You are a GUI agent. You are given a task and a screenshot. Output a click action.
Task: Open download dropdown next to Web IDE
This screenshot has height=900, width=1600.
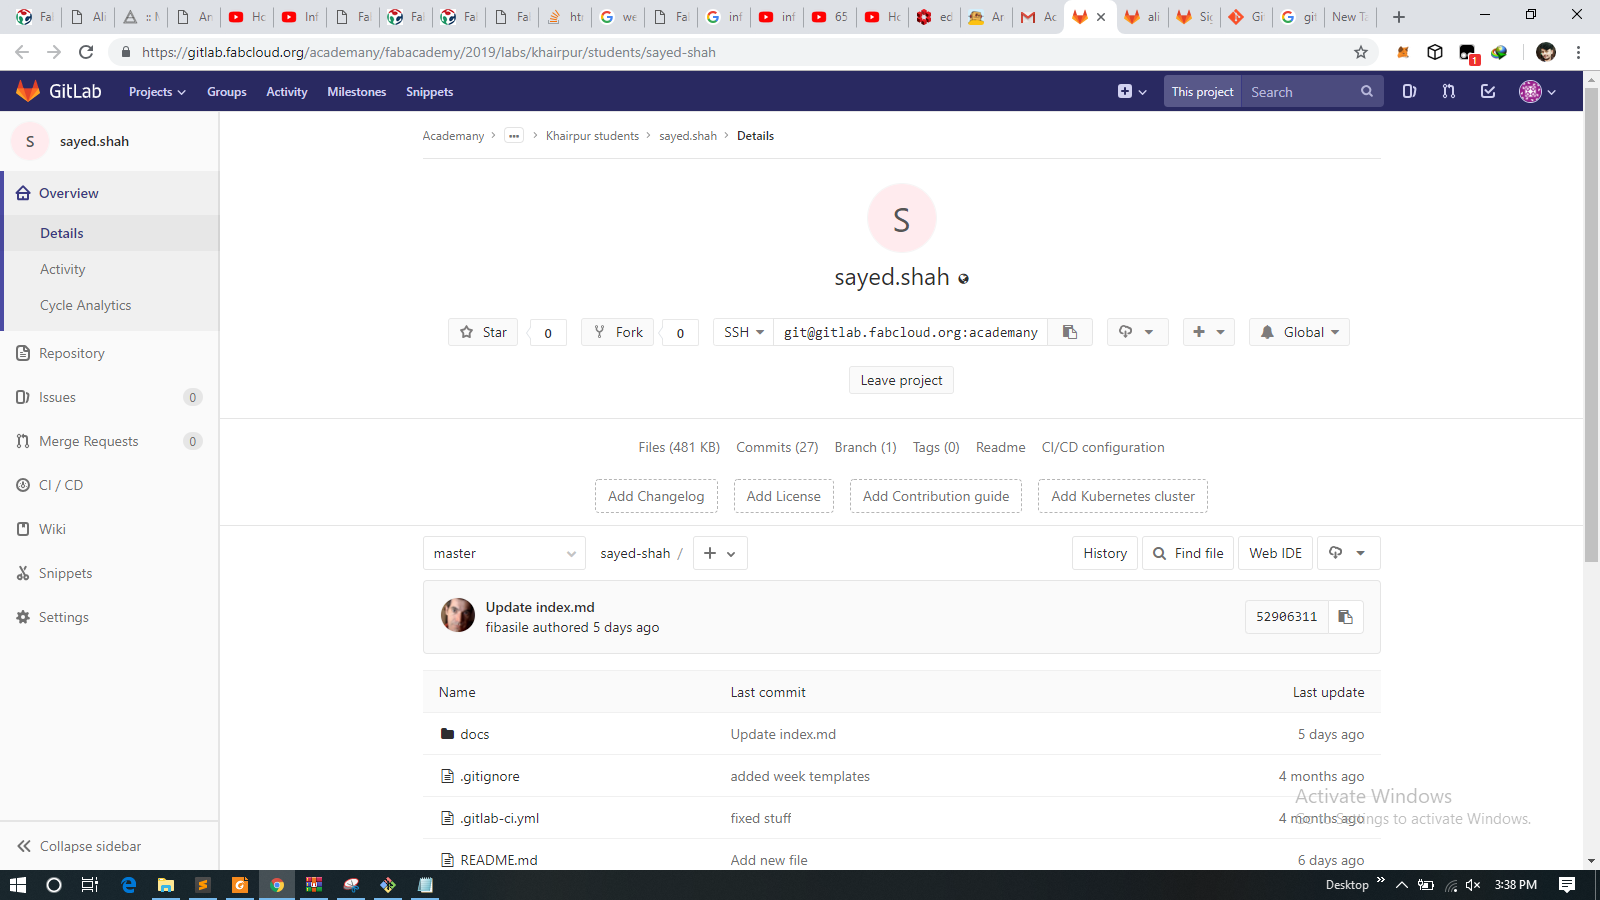point(1348,553)
